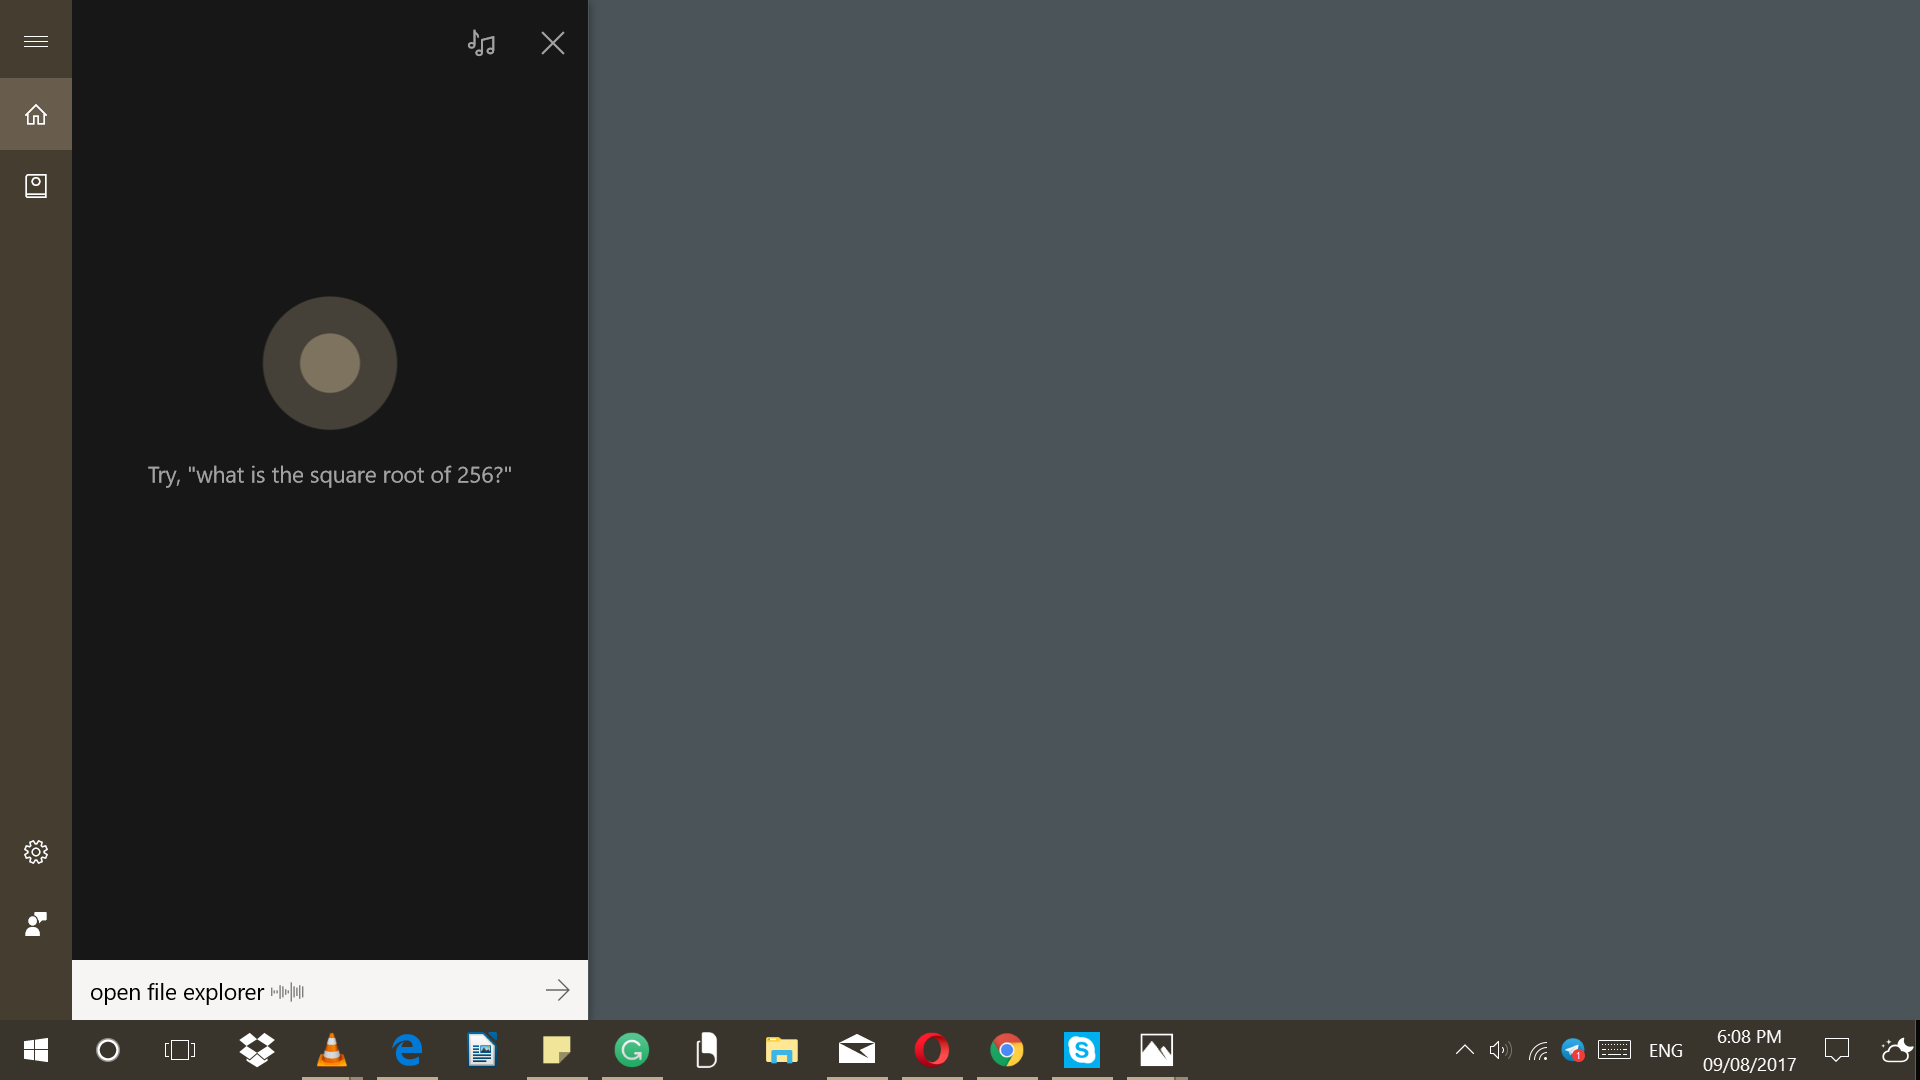This screenshot has width=1920, height=1080.
Task: Open Google Chrome from taskbar
Action: click(1007, 1050)
